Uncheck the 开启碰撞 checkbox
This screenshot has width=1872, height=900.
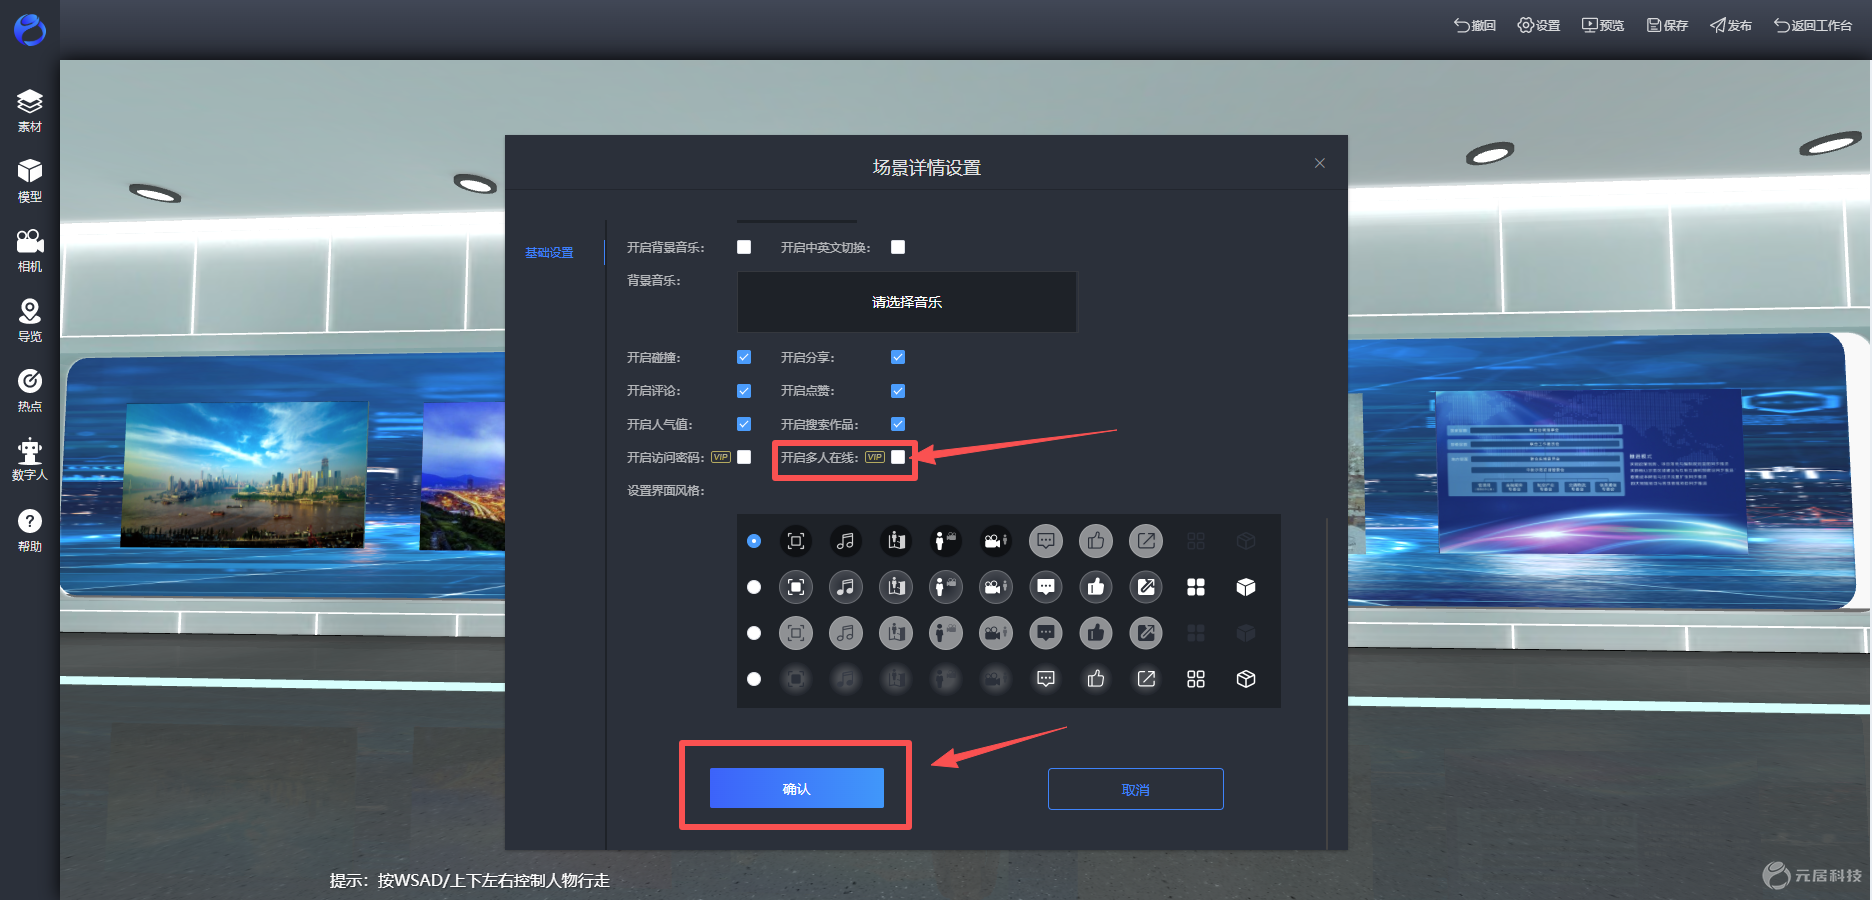(x=744, y=357)
